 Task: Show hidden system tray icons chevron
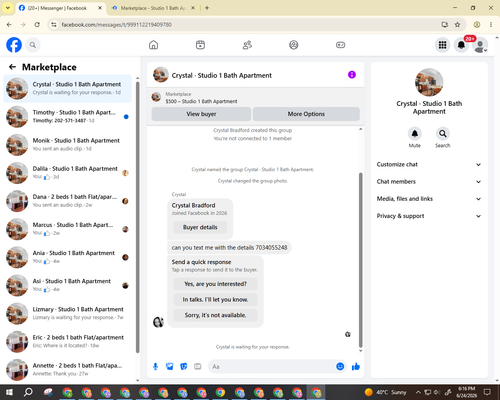click(x=418, y=392)
